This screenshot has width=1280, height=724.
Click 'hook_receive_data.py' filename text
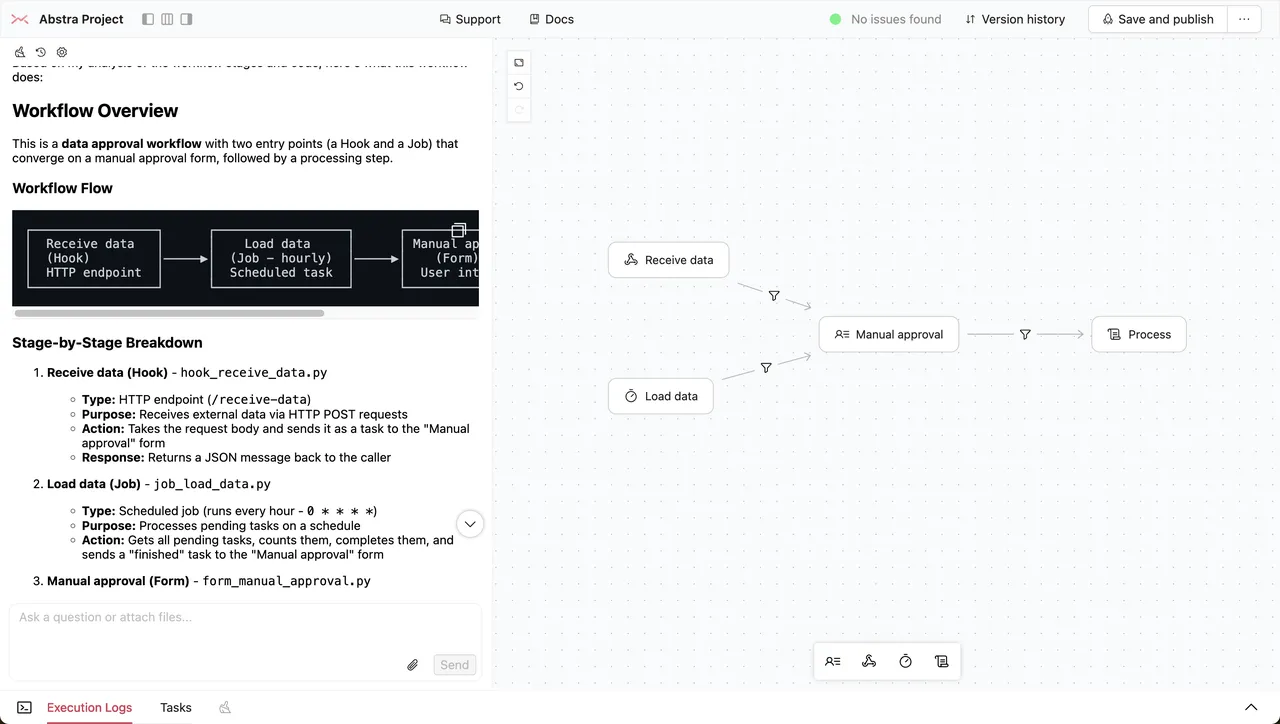[x=254, y=372]
